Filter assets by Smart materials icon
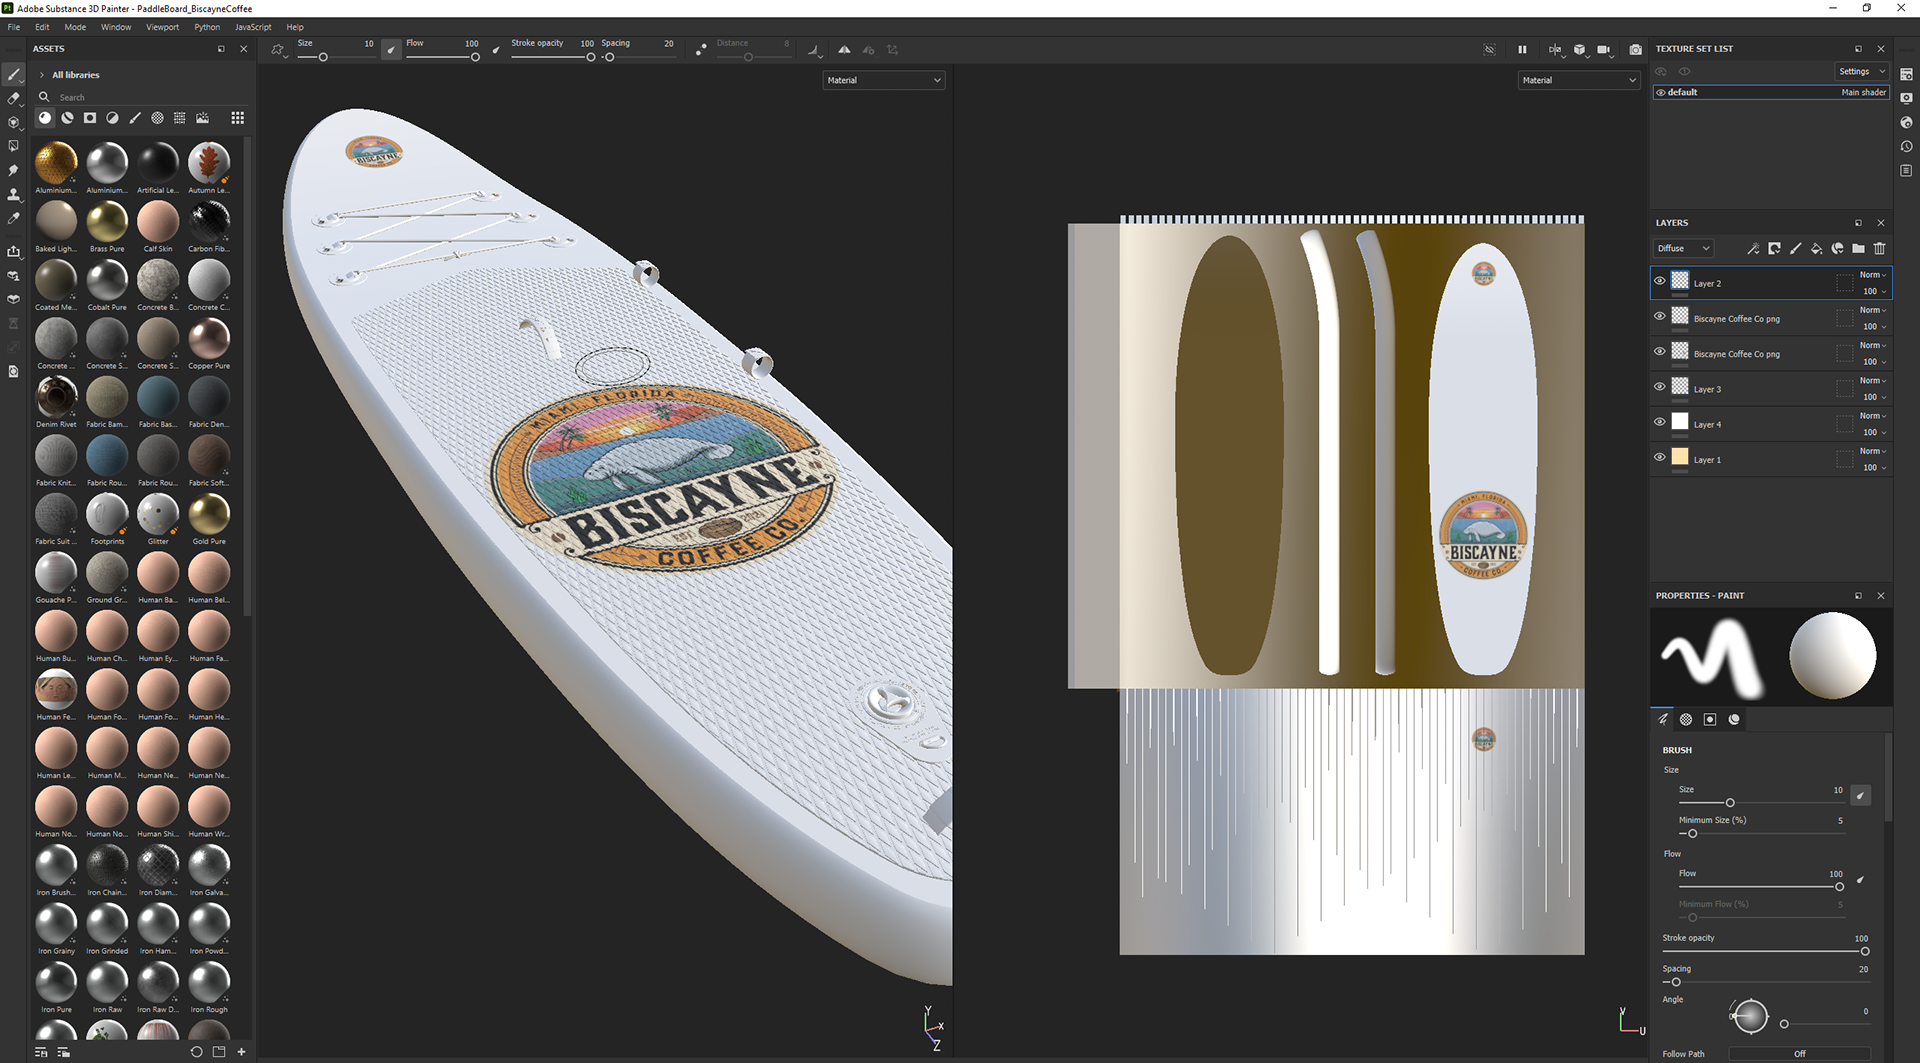Screen dimensions: 1920x1063 pyautogui.click(x=67, y=118)
